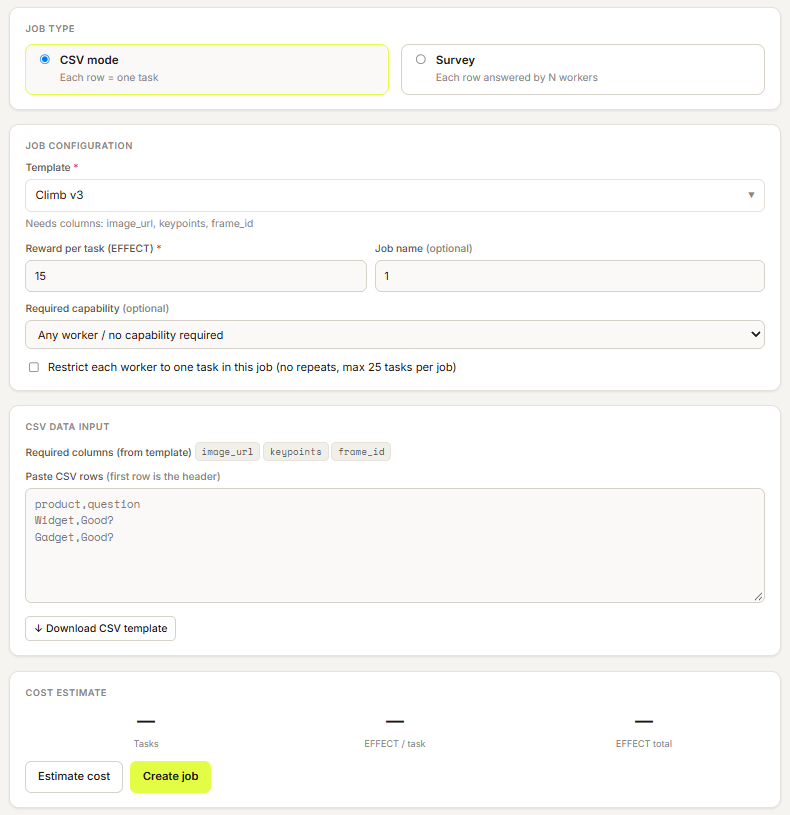
Task: Click the Estimate cost button
Action: tap(74, 777)
